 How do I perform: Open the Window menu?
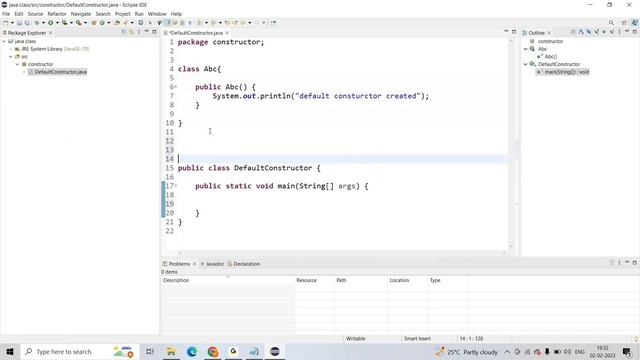click(157, 14)
